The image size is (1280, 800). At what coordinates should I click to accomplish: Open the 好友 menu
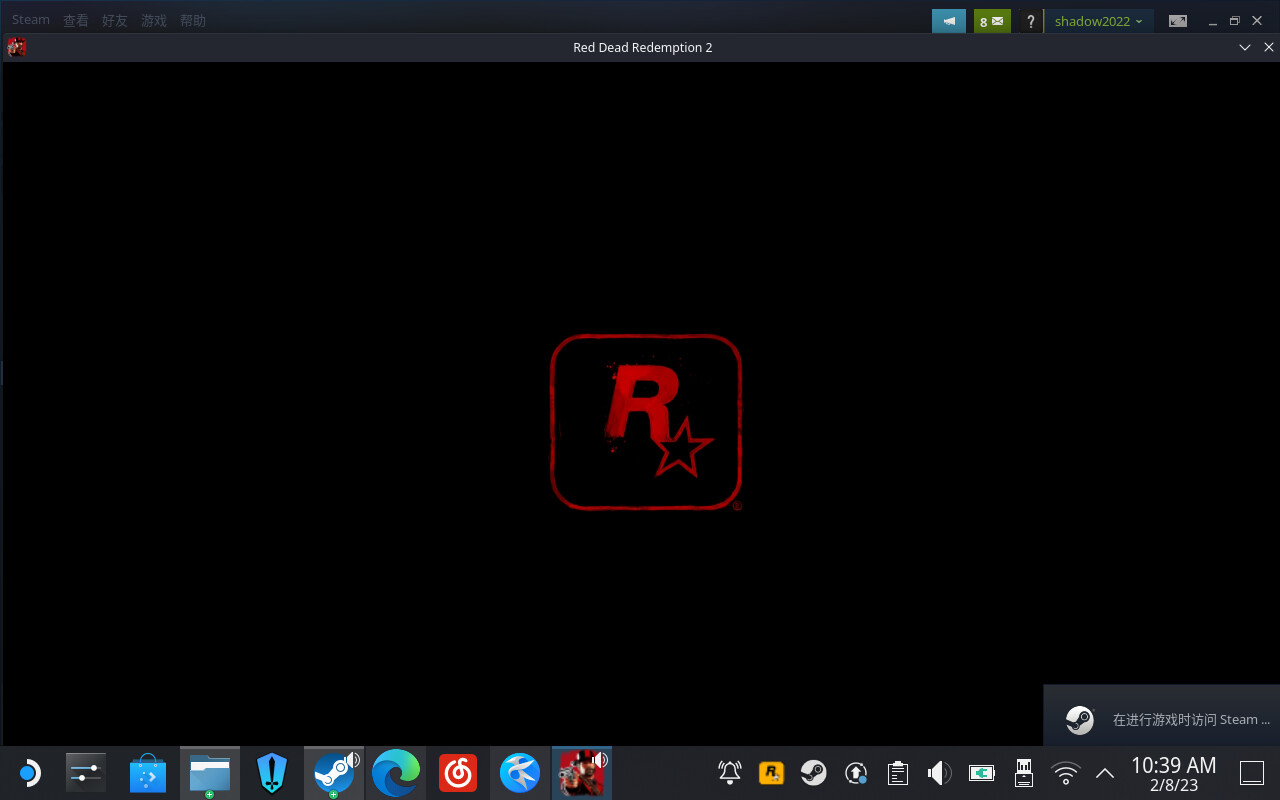pos(115,20)
